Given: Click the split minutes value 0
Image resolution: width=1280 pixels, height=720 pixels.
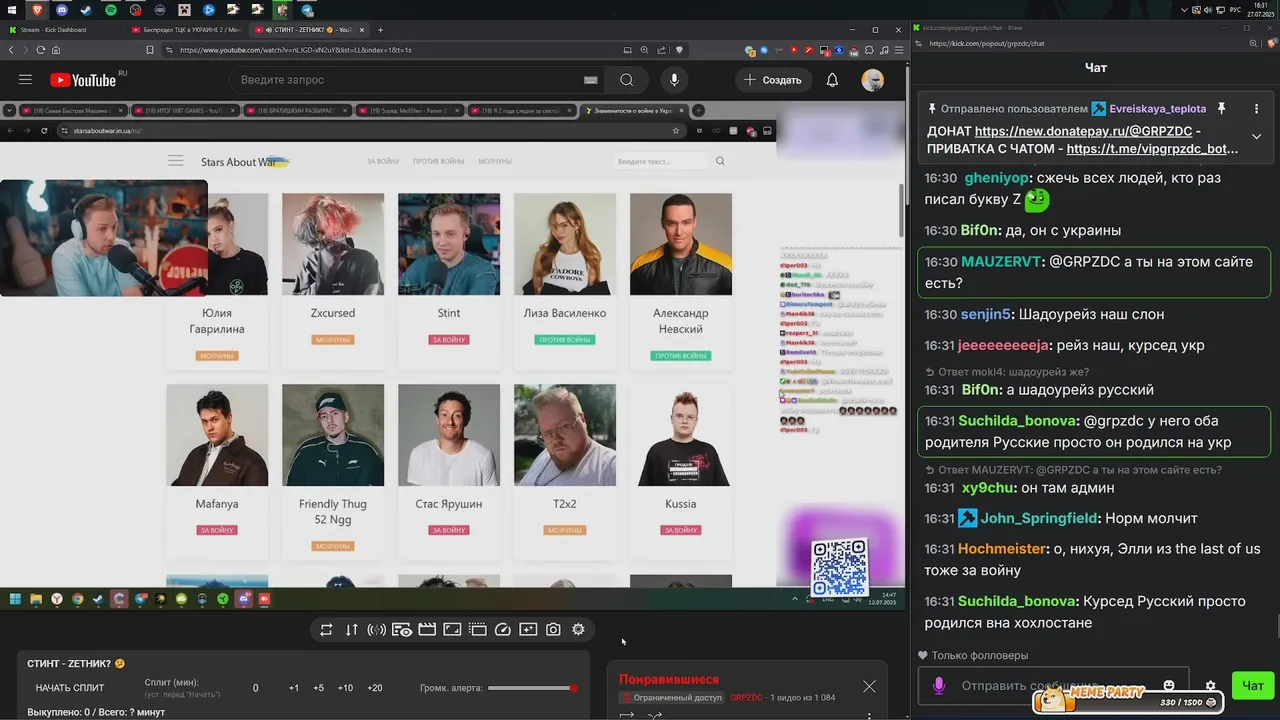Looking at the screenshot, I should (255, 688).
